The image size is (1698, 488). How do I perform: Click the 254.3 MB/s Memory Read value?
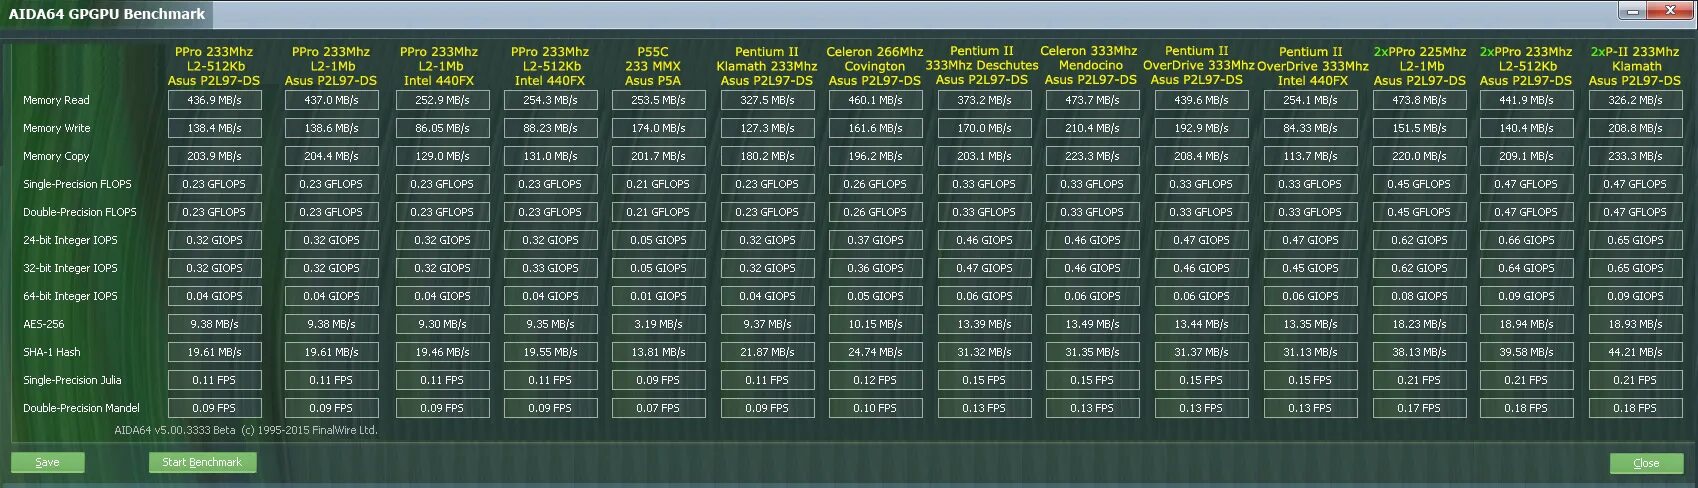550,100
